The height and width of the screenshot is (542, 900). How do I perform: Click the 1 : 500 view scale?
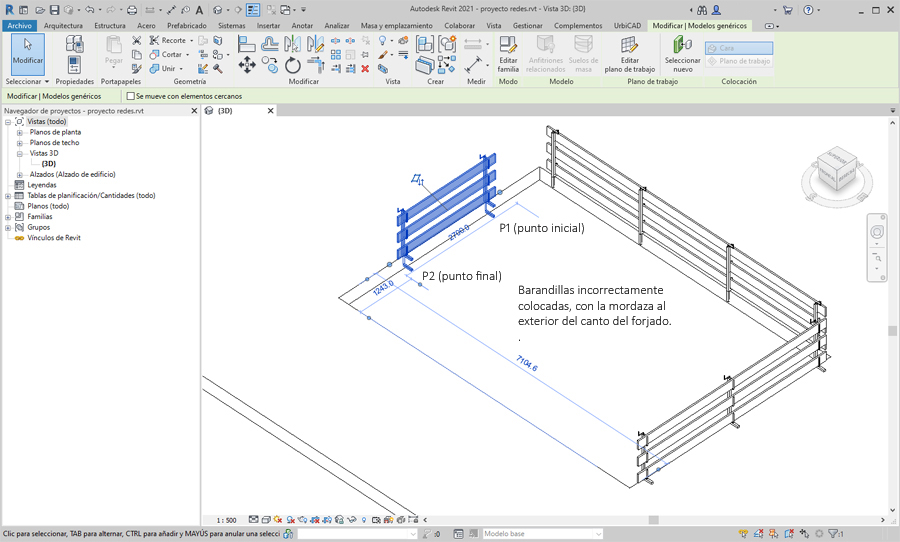point(226,520)
